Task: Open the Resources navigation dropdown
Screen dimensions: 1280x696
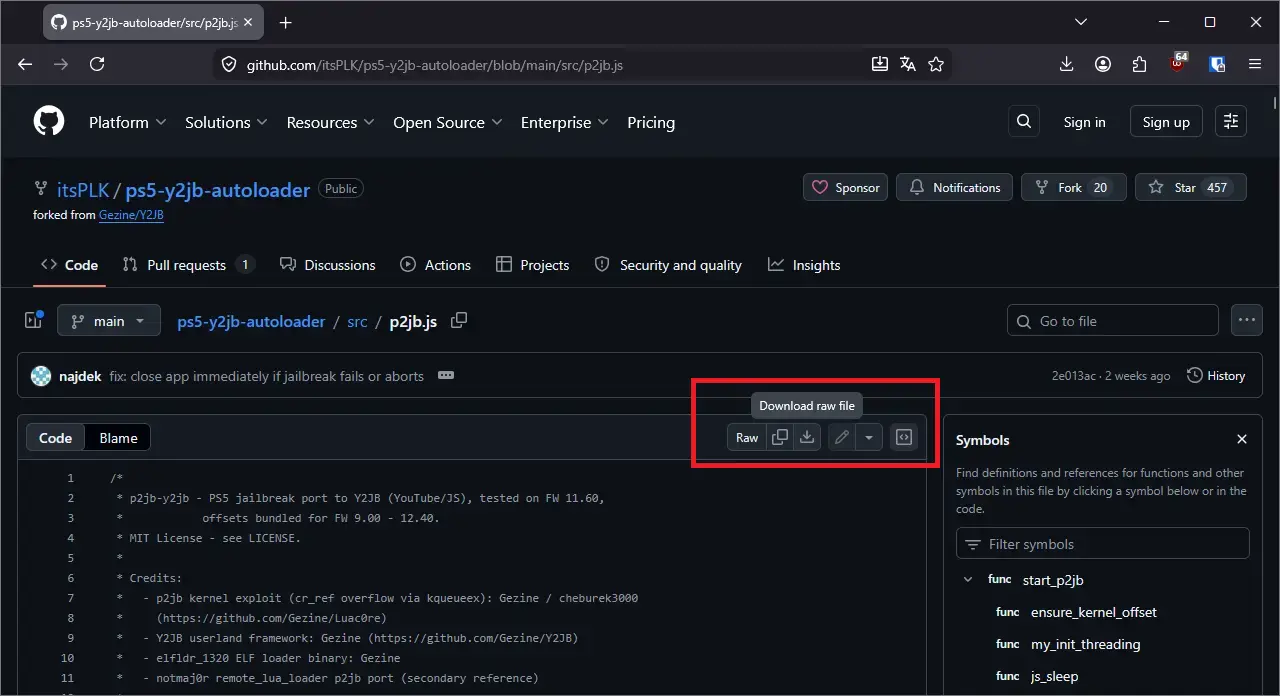Action: (x=330, y=122)
